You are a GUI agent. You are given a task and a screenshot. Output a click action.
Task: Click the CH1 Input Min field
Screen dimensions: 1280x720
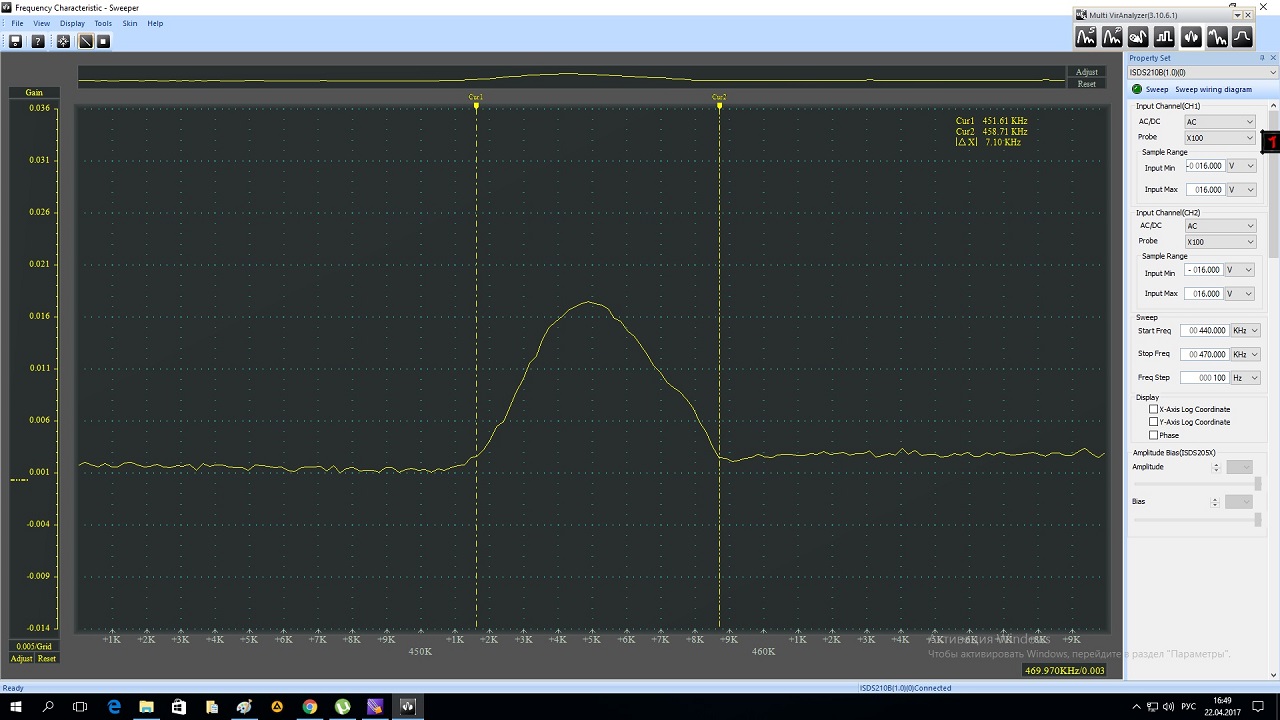pyautogui.click(x=1204, y=166)
